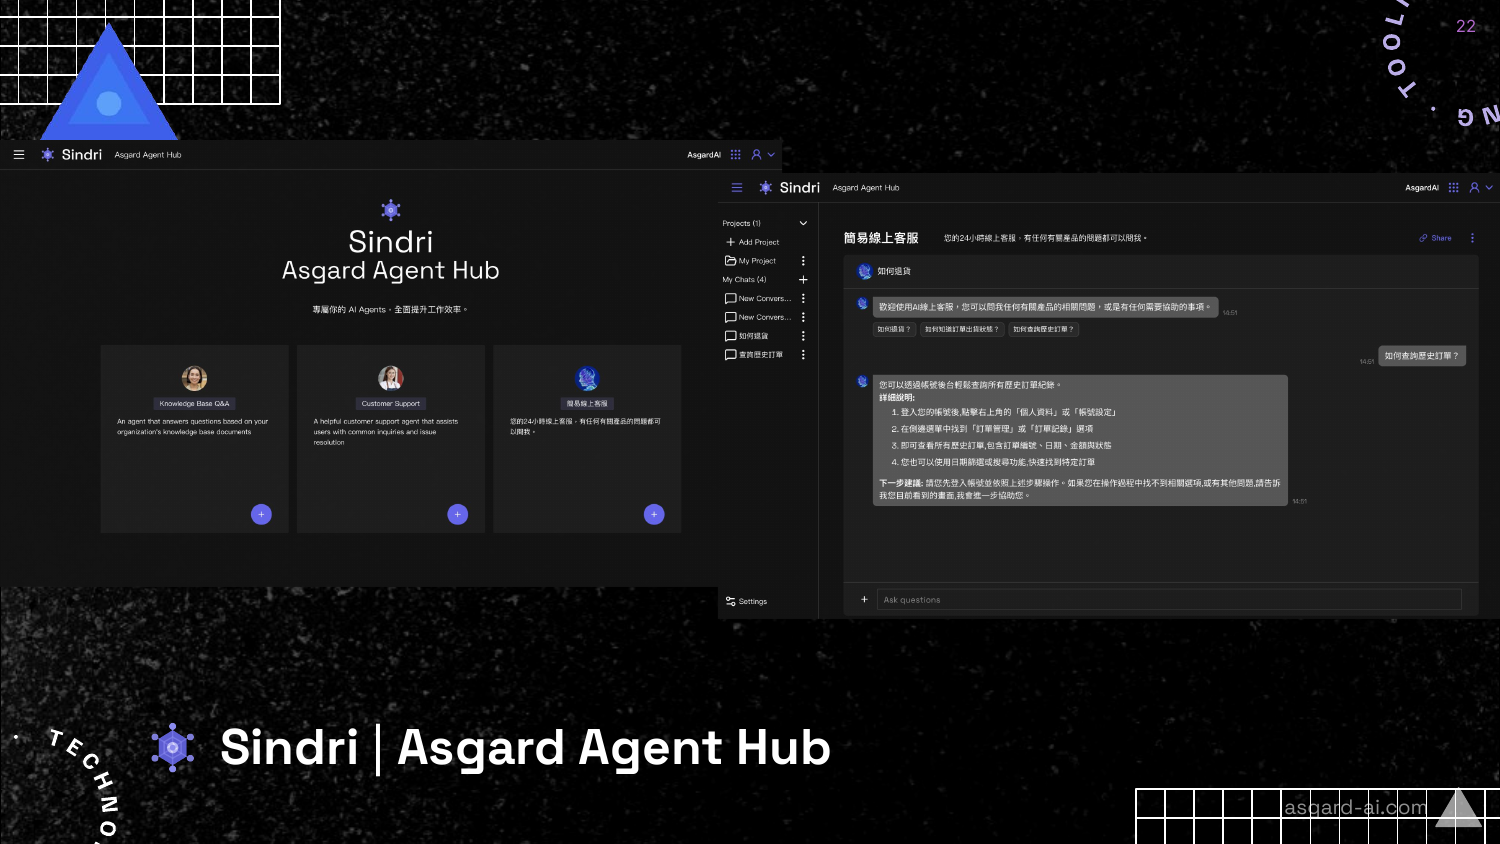Open the hamburger menu in the home window
Screen dimensions: 1500x844
pos(19,155)
